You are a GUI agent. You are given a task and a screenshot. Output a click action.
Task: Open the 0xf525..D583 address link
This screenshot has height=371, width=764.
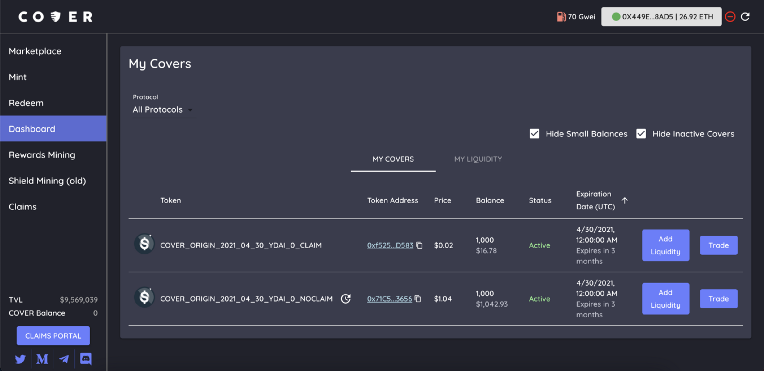[x=390, y=245]
